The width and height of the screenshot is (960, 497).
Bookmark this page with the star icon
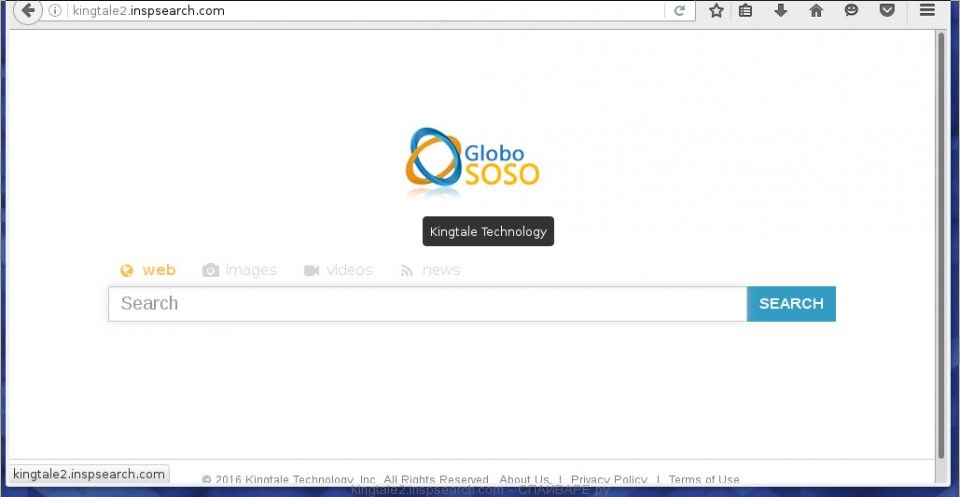coord(716,11)
